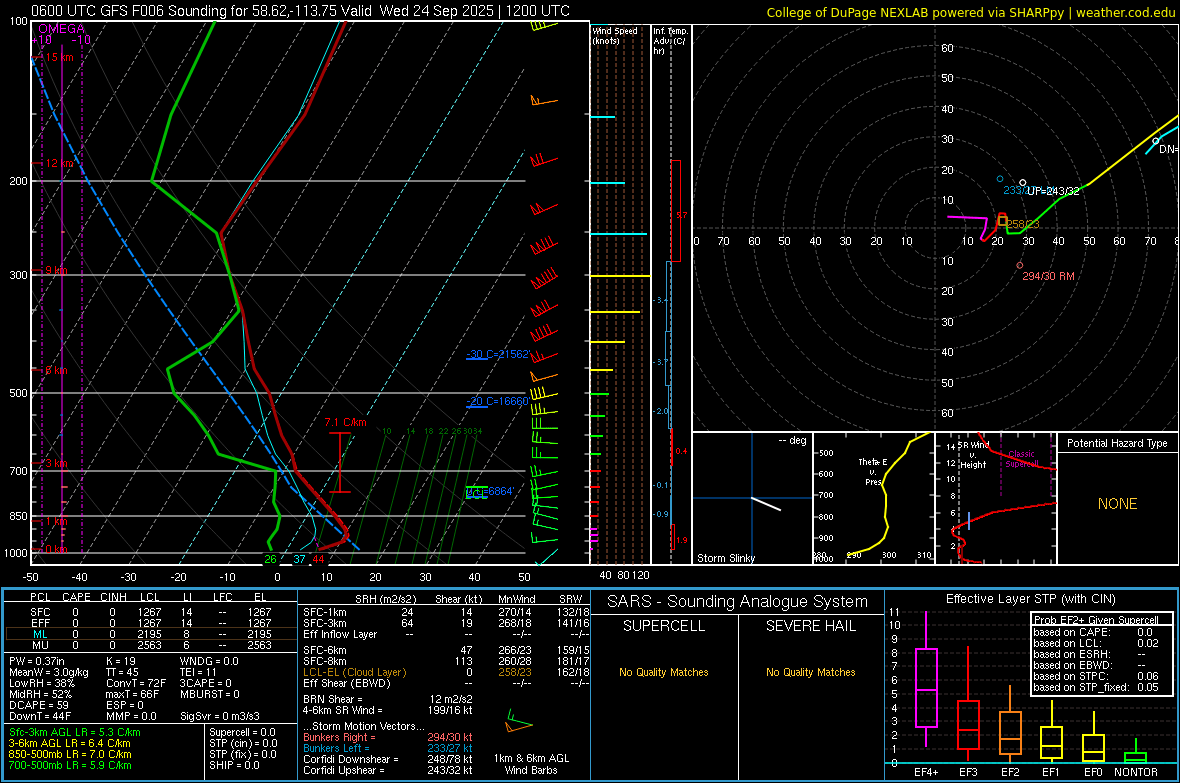Click the -20 C=16660' level label

pos(498,401)
